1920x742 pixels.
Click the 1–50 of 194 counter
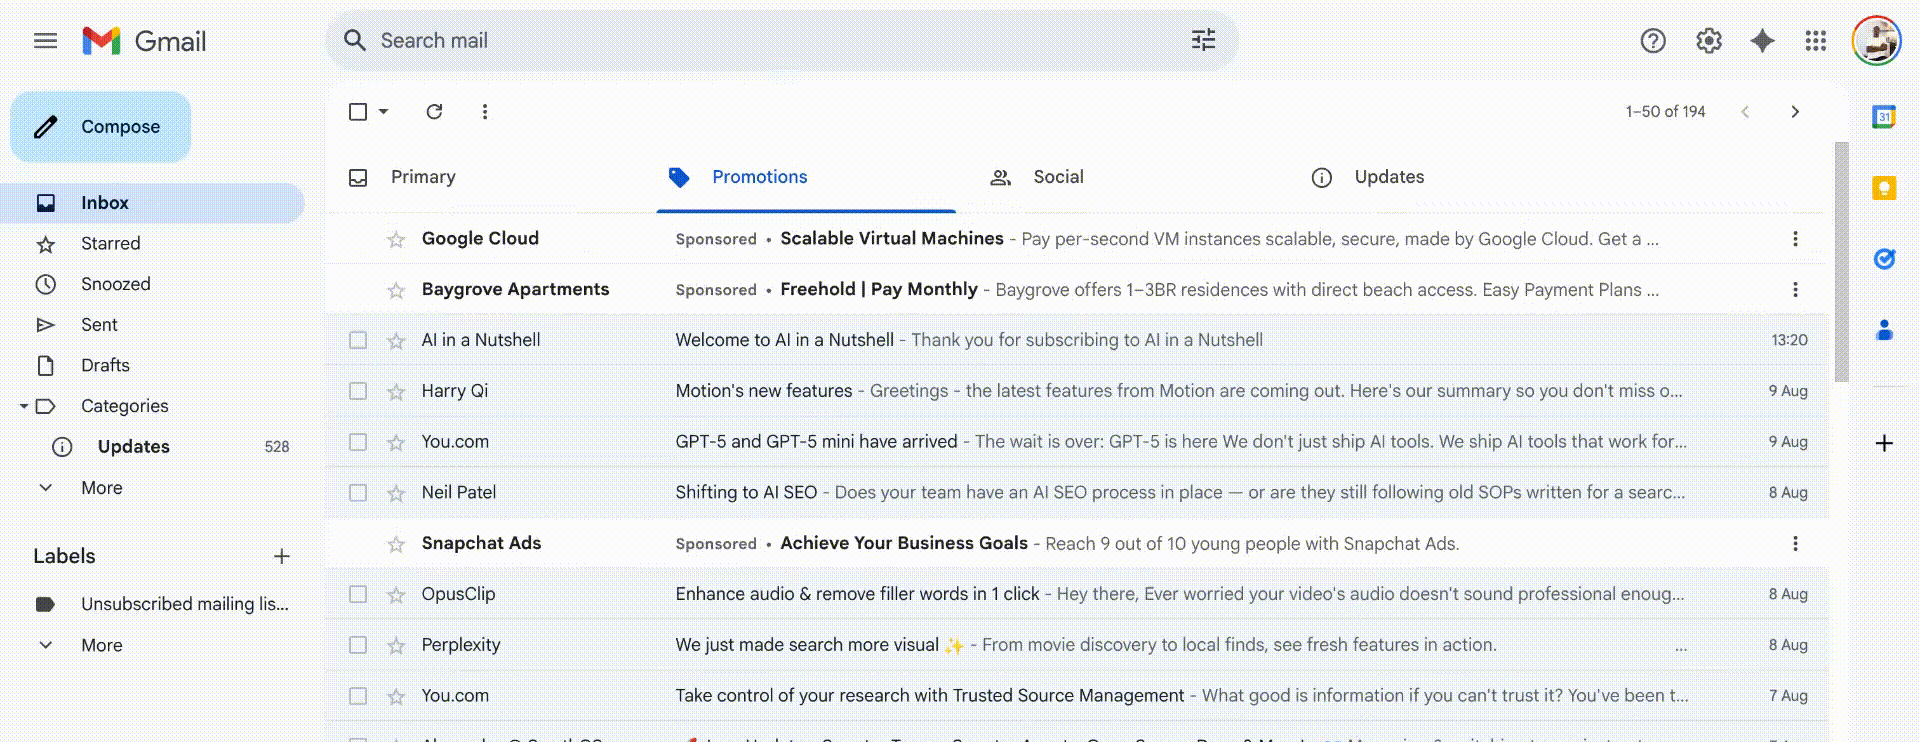coord(1665,112)
